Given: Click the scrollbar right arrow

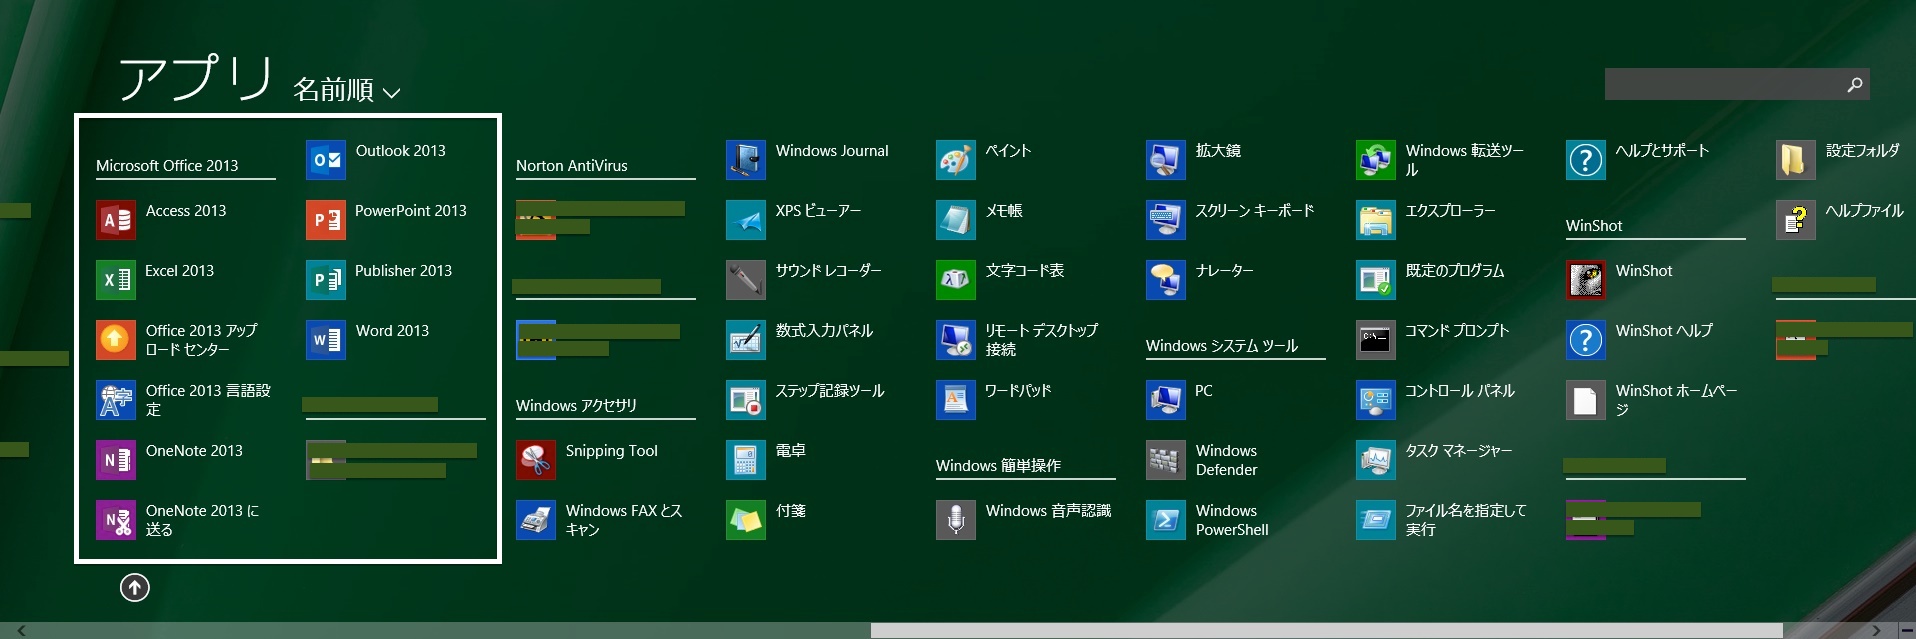Looking at the screenshot, I should 1876,630.
